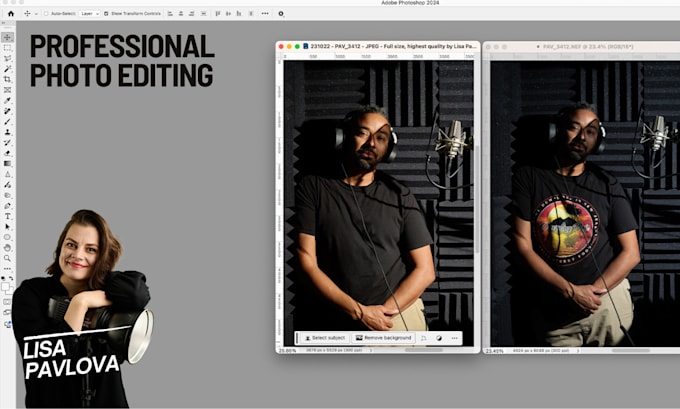Click the background color swatch
680x409 pixels.
point(10,292)
